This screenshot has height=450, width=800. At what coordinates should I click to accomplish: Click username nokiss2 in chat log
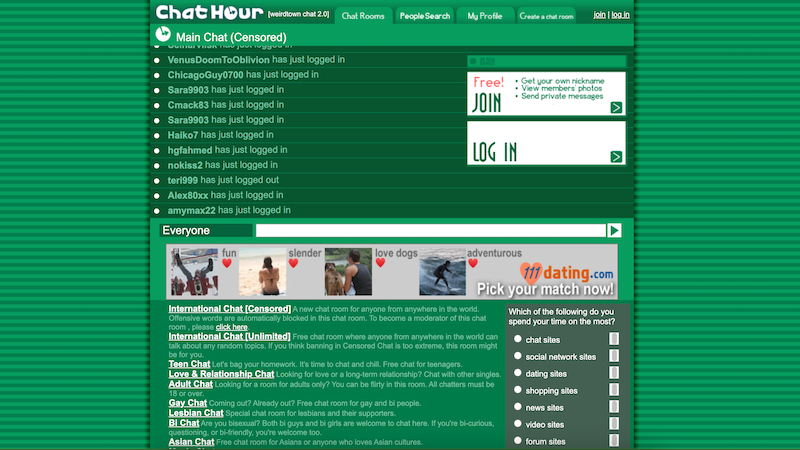(185, 165)
